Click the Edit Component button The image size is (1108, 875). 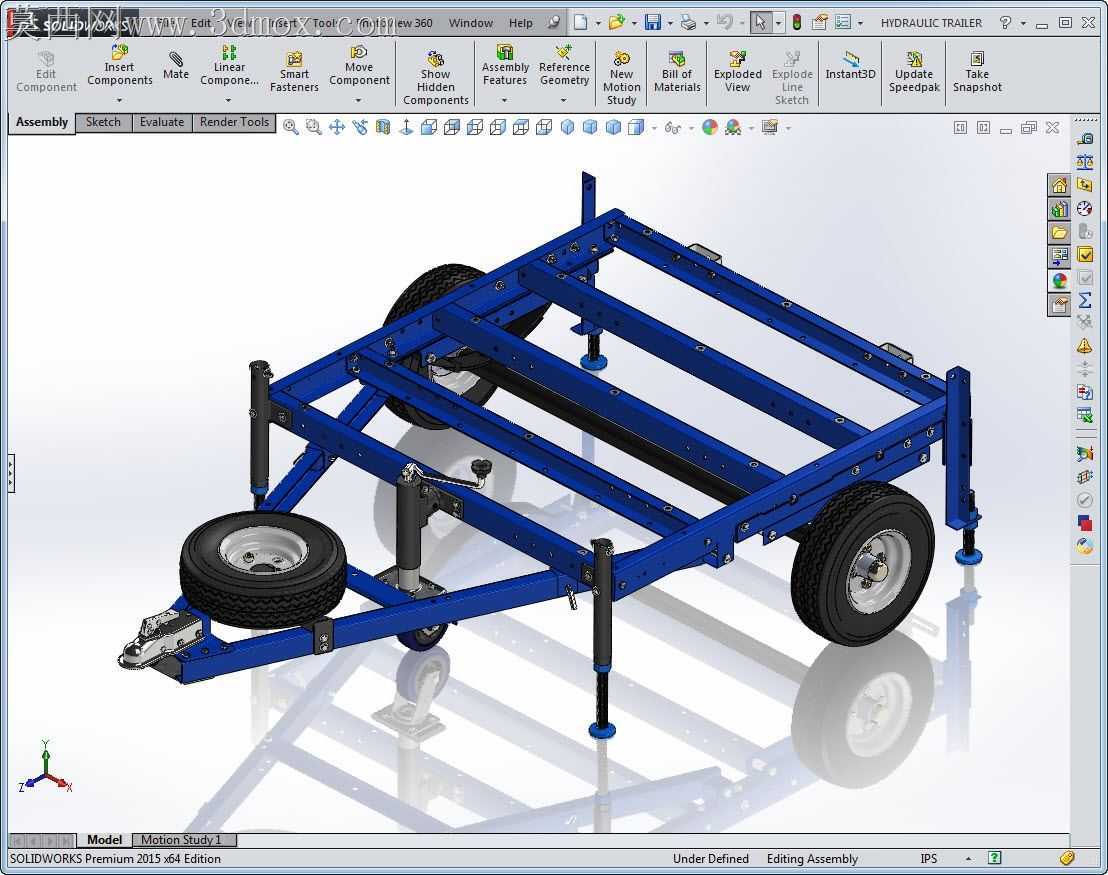46,71
